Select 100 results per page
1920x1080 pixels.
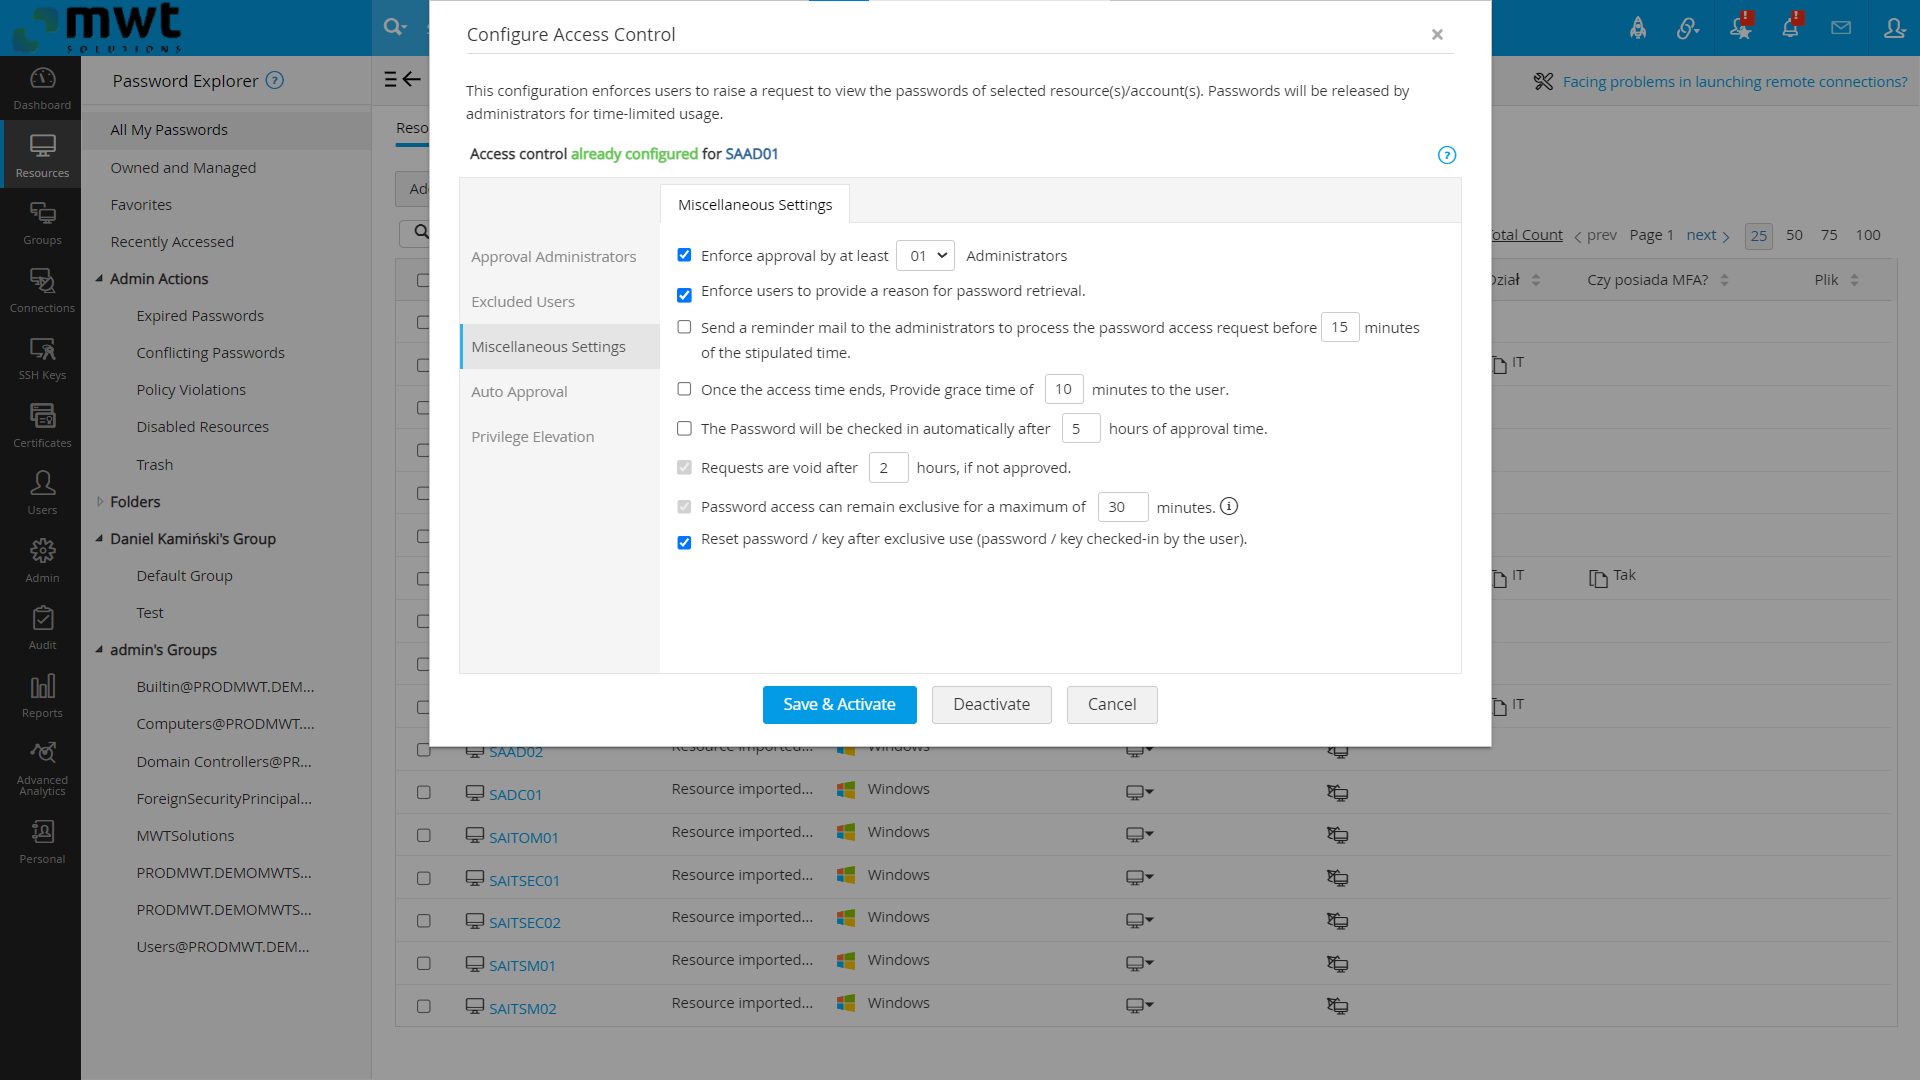click(x=1868, y=235)
